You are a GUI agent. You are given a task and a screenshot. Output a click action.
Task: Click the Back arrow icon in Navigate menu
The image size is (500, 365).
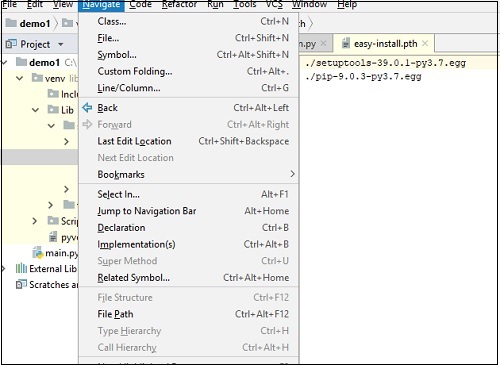coord(87,108)
